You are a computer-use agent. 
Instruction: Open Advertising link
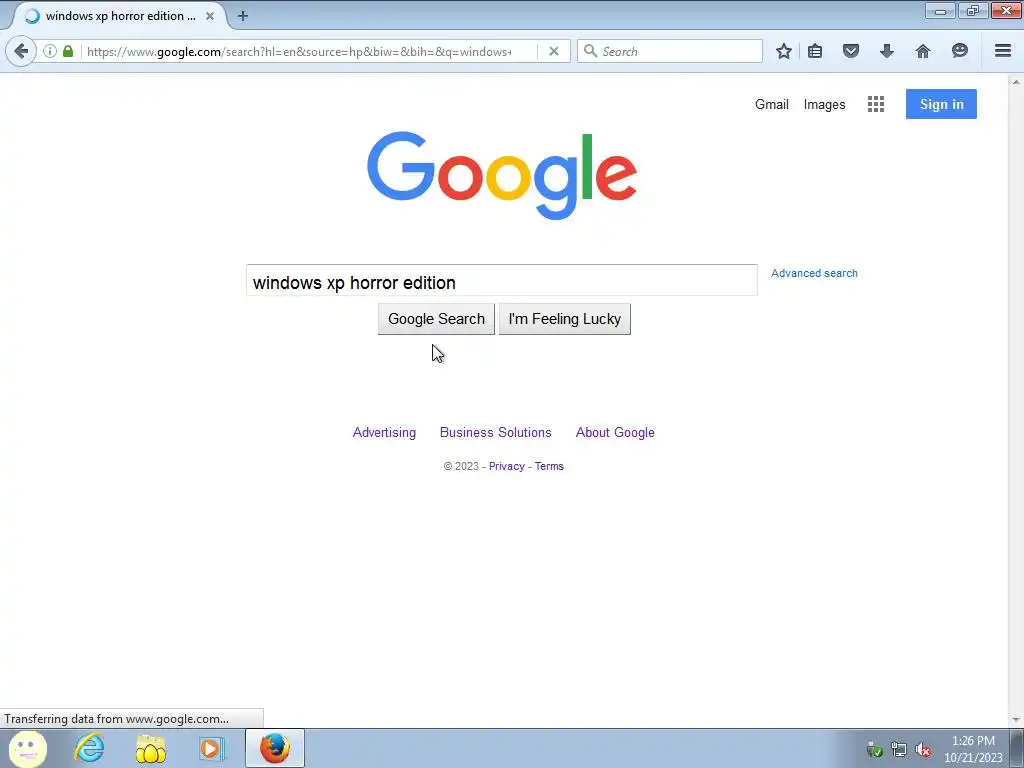pos(384,432)
